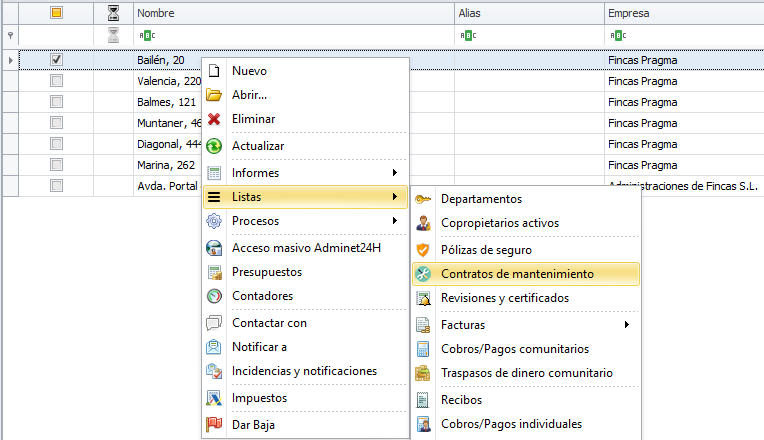Viewport: 764px width, 440px height.
Task: Click the Contadores gauge icon
Action: click(x=213, y=296)
